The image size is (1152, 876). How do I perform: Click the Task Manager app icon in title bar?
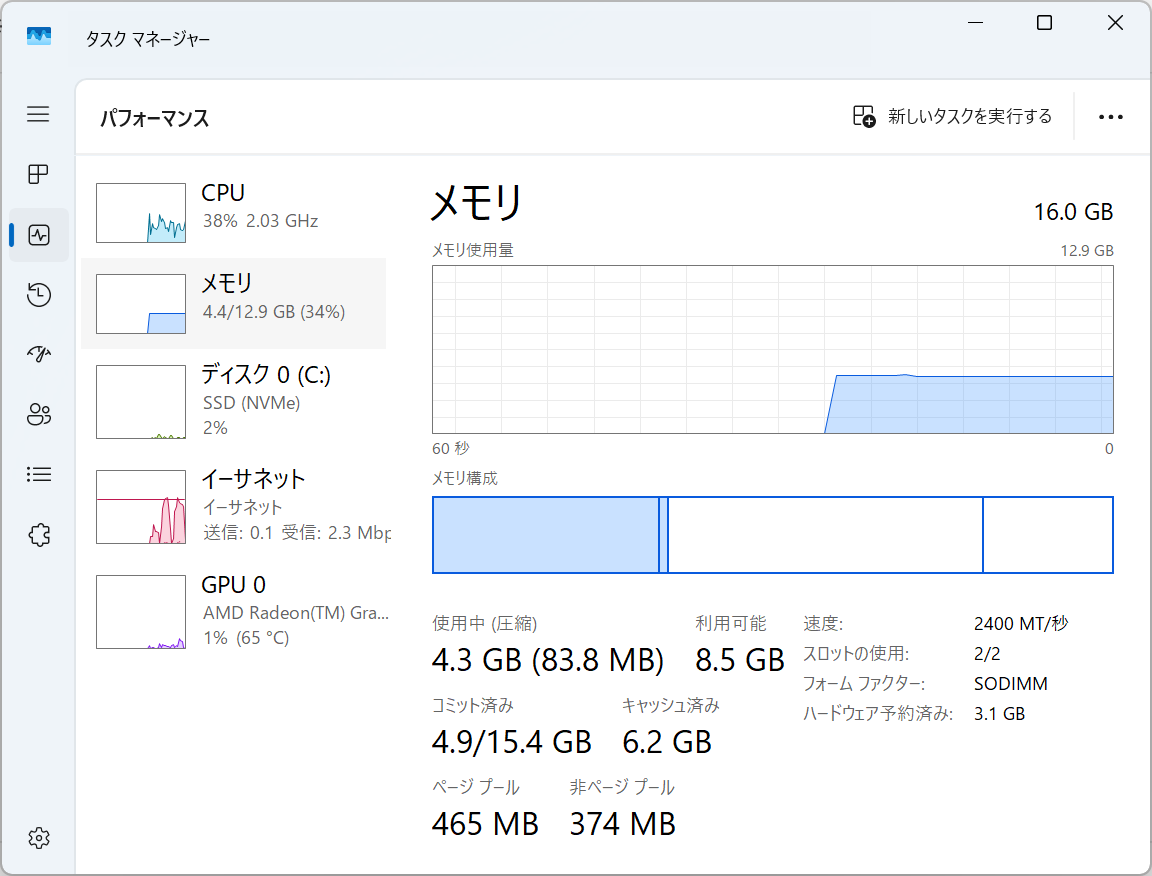38,37
